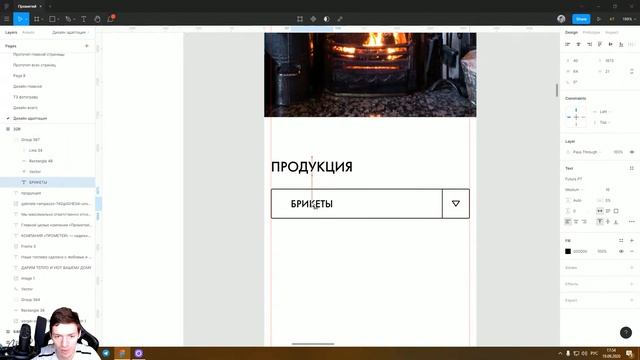Open Pass Through blend mode dropdown
The height and width of the screenshot is (360, 640).
pos(587,152)
